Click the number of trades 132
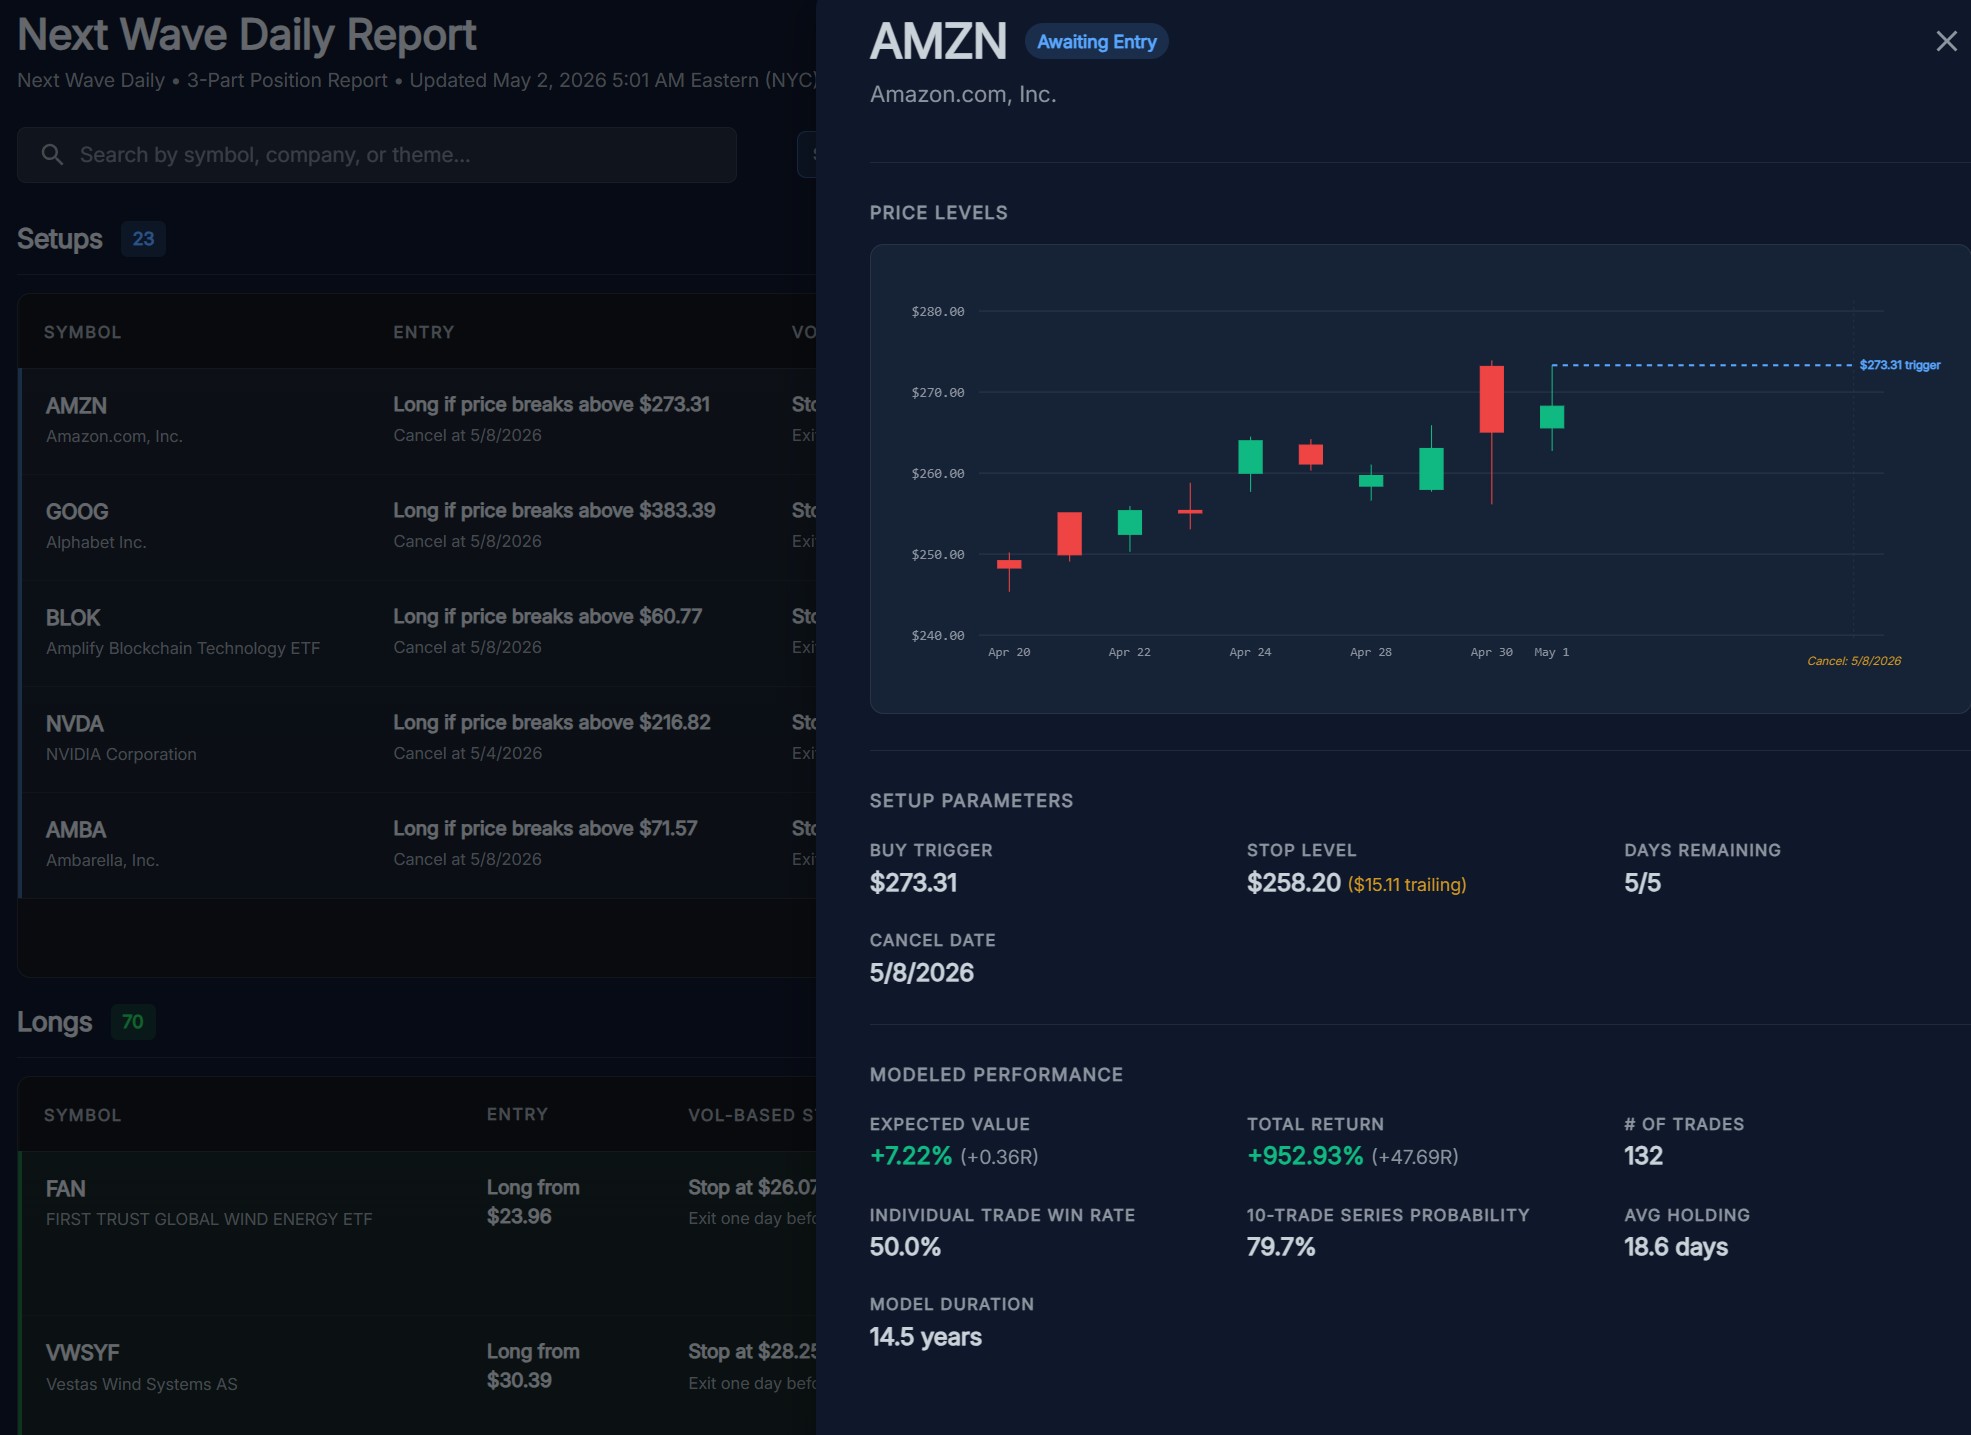 coord(1643,1156)
